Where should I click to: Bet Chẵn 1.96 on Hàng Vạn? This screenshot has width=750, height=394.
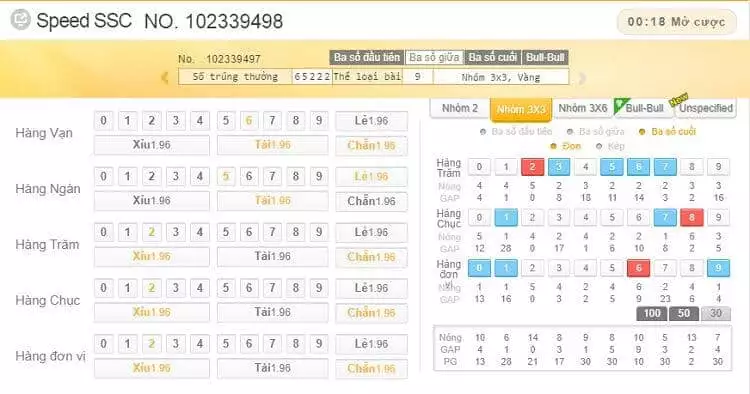pos(371,145)
